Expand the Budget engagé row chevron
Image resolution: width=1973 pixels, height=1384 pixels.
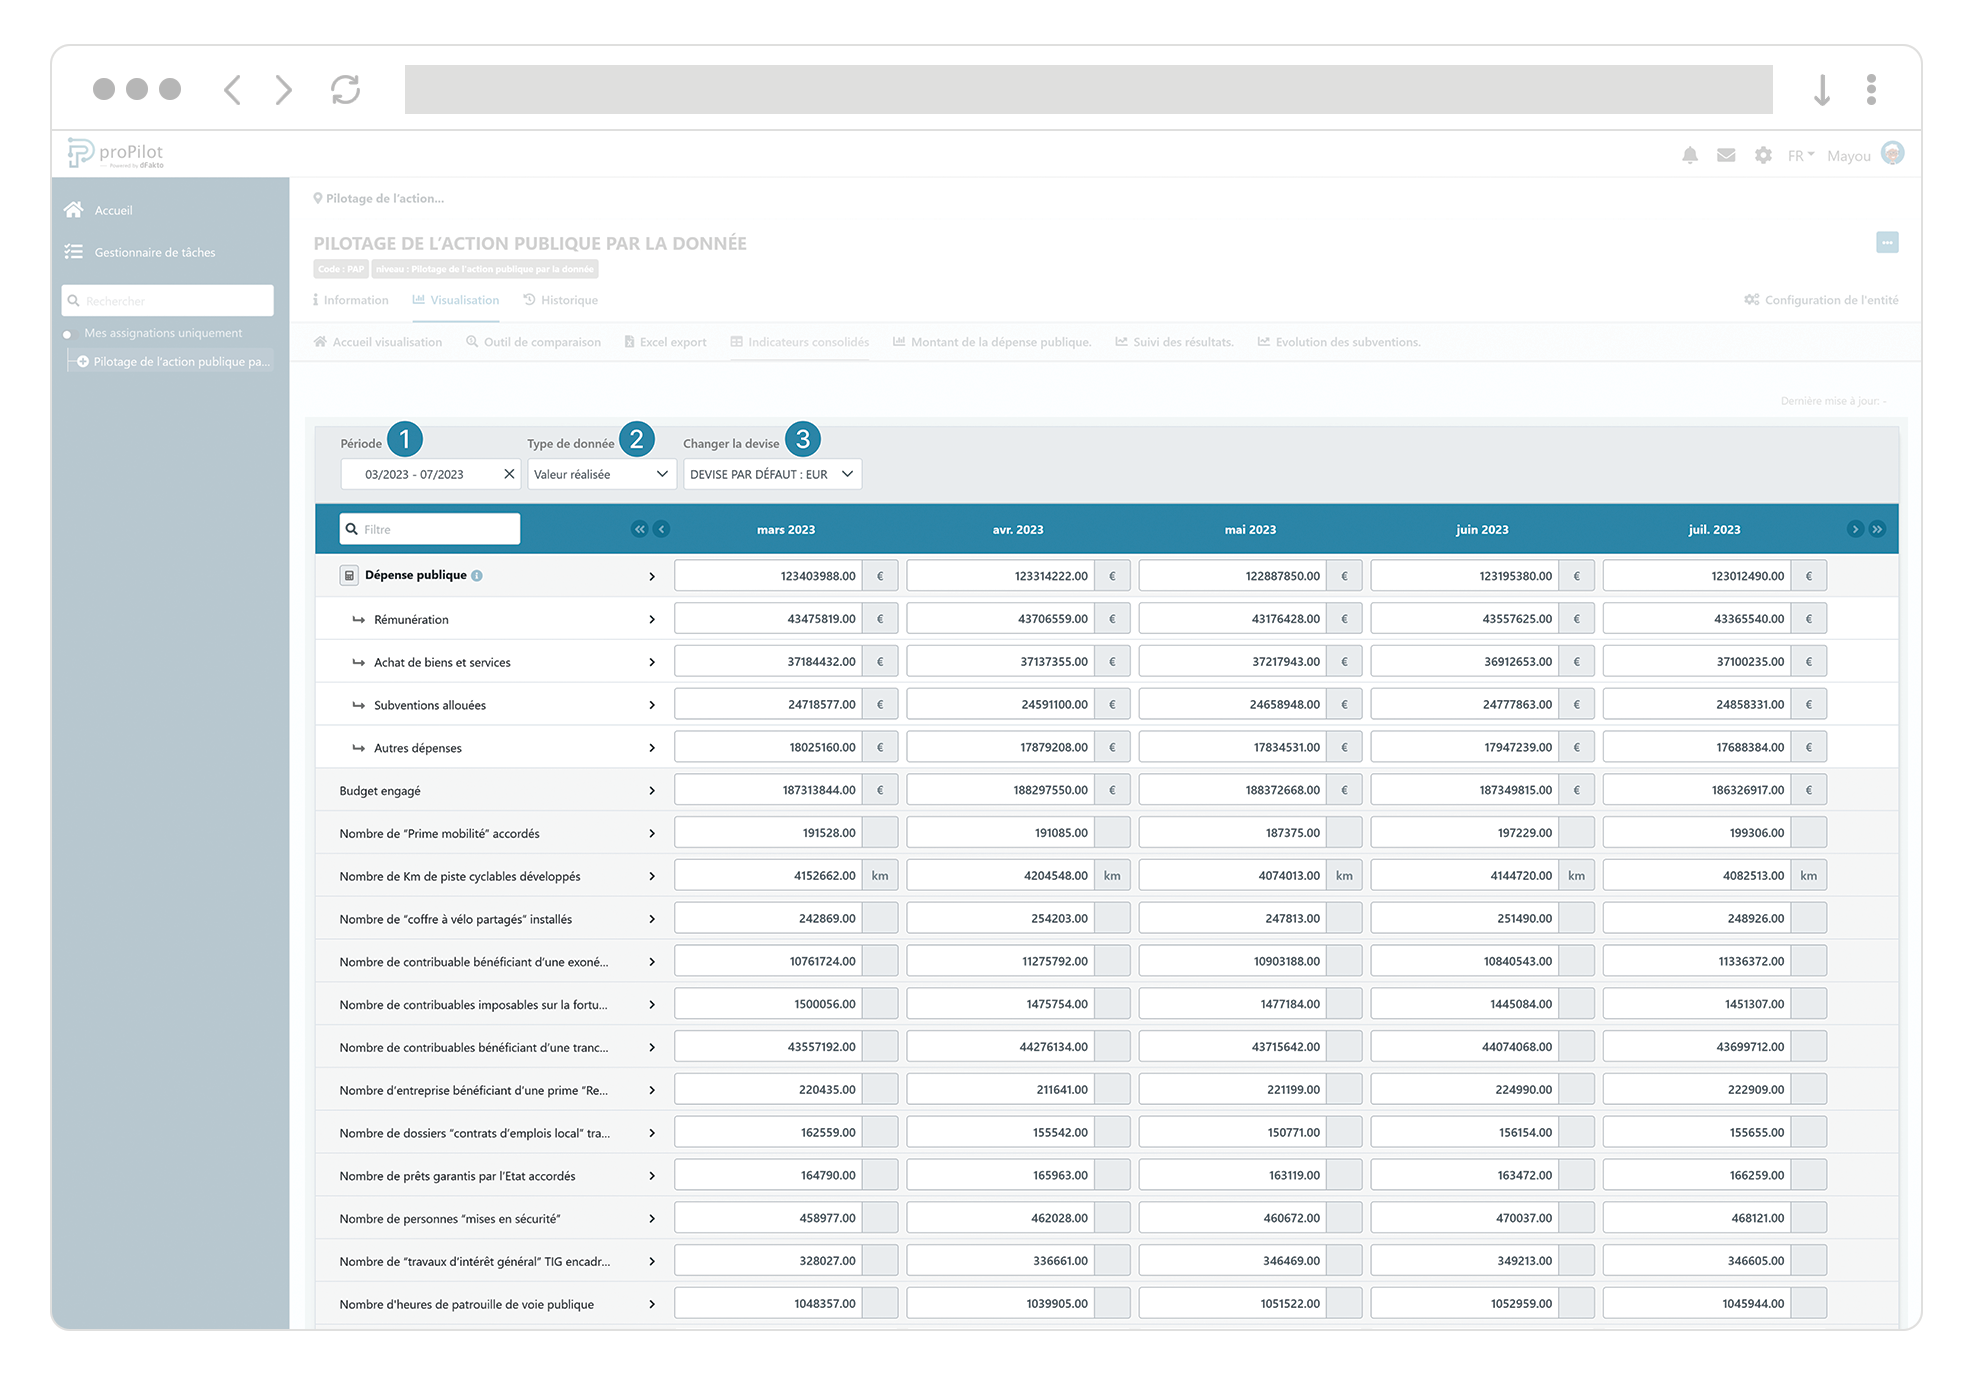pyautogui.click(x=652, y=791)
